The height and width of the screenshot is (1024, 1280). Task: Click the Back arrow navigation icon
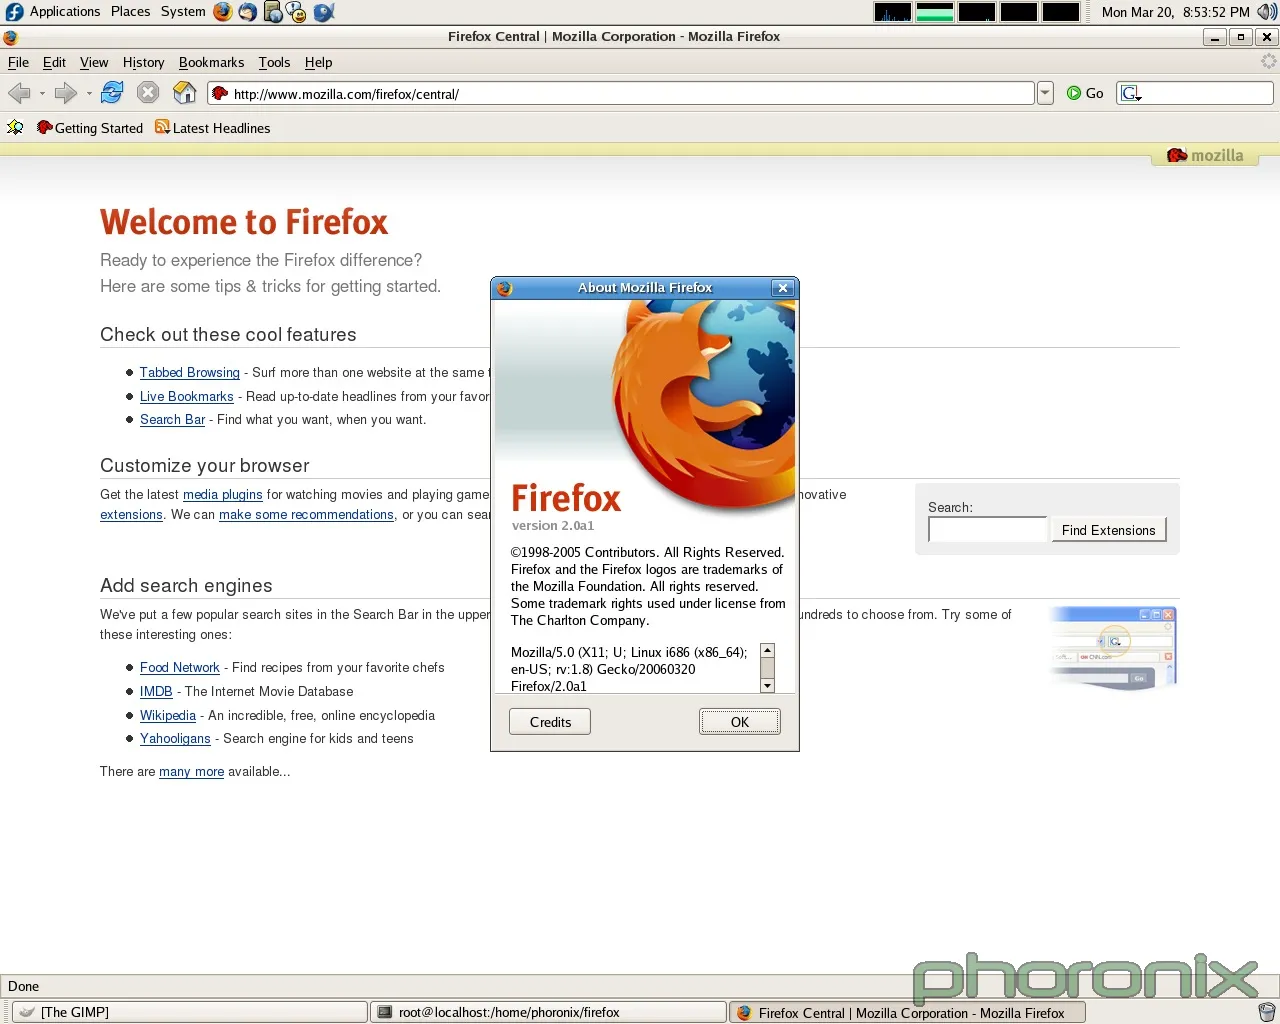(19, 93)
